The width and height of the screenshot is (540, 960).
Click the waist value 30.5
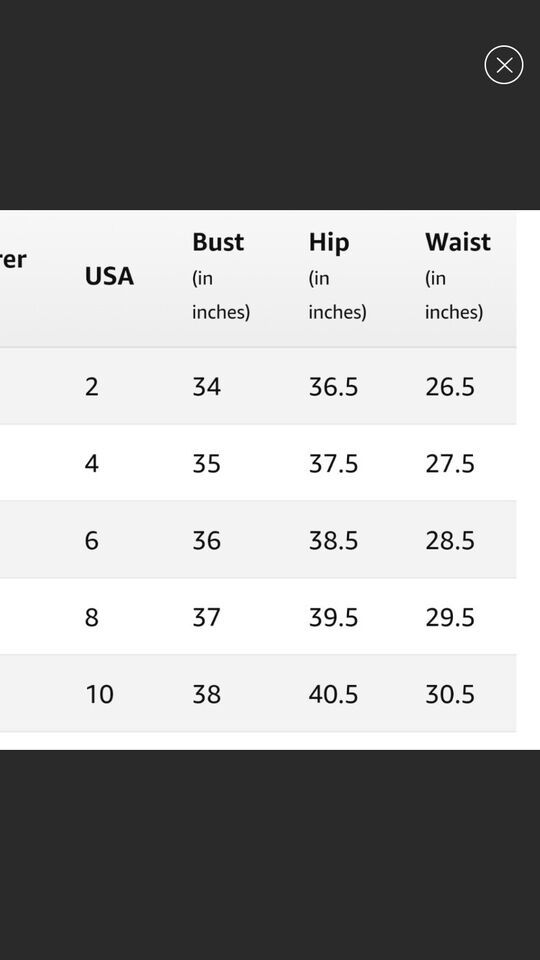click(449, 694)
